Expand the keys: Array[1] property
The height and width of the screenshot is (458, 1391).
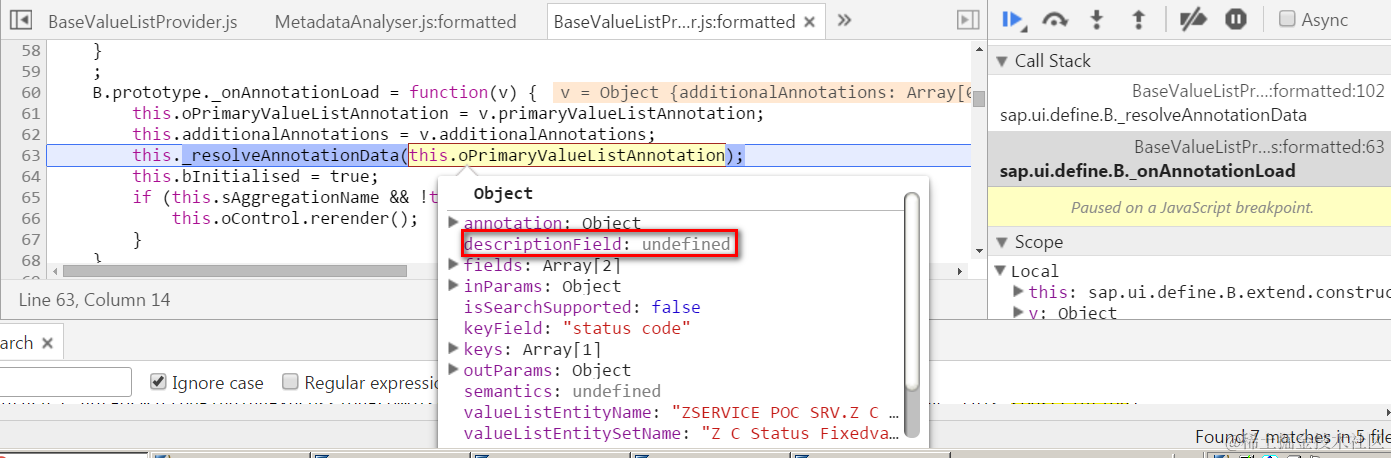[x=453, y=349]
